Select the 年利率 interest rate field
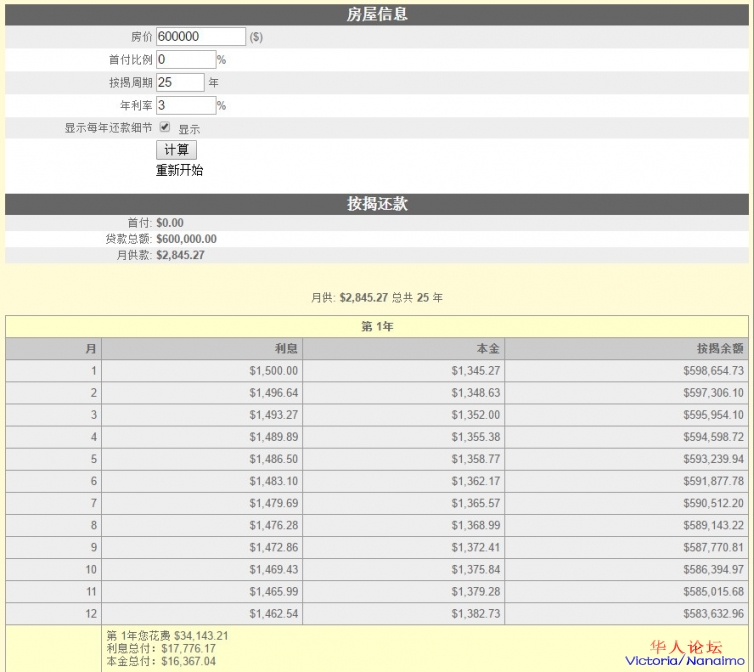The width and height of the screenshot is (754, 672). 185,106
